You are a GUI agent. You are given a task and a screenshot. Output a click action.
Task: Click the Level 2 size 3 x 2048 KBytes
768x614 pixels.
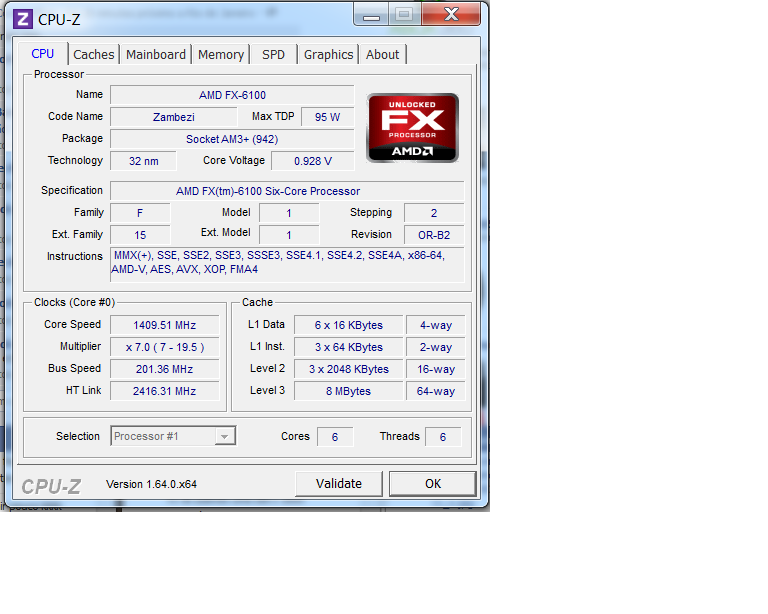point(349,369)
